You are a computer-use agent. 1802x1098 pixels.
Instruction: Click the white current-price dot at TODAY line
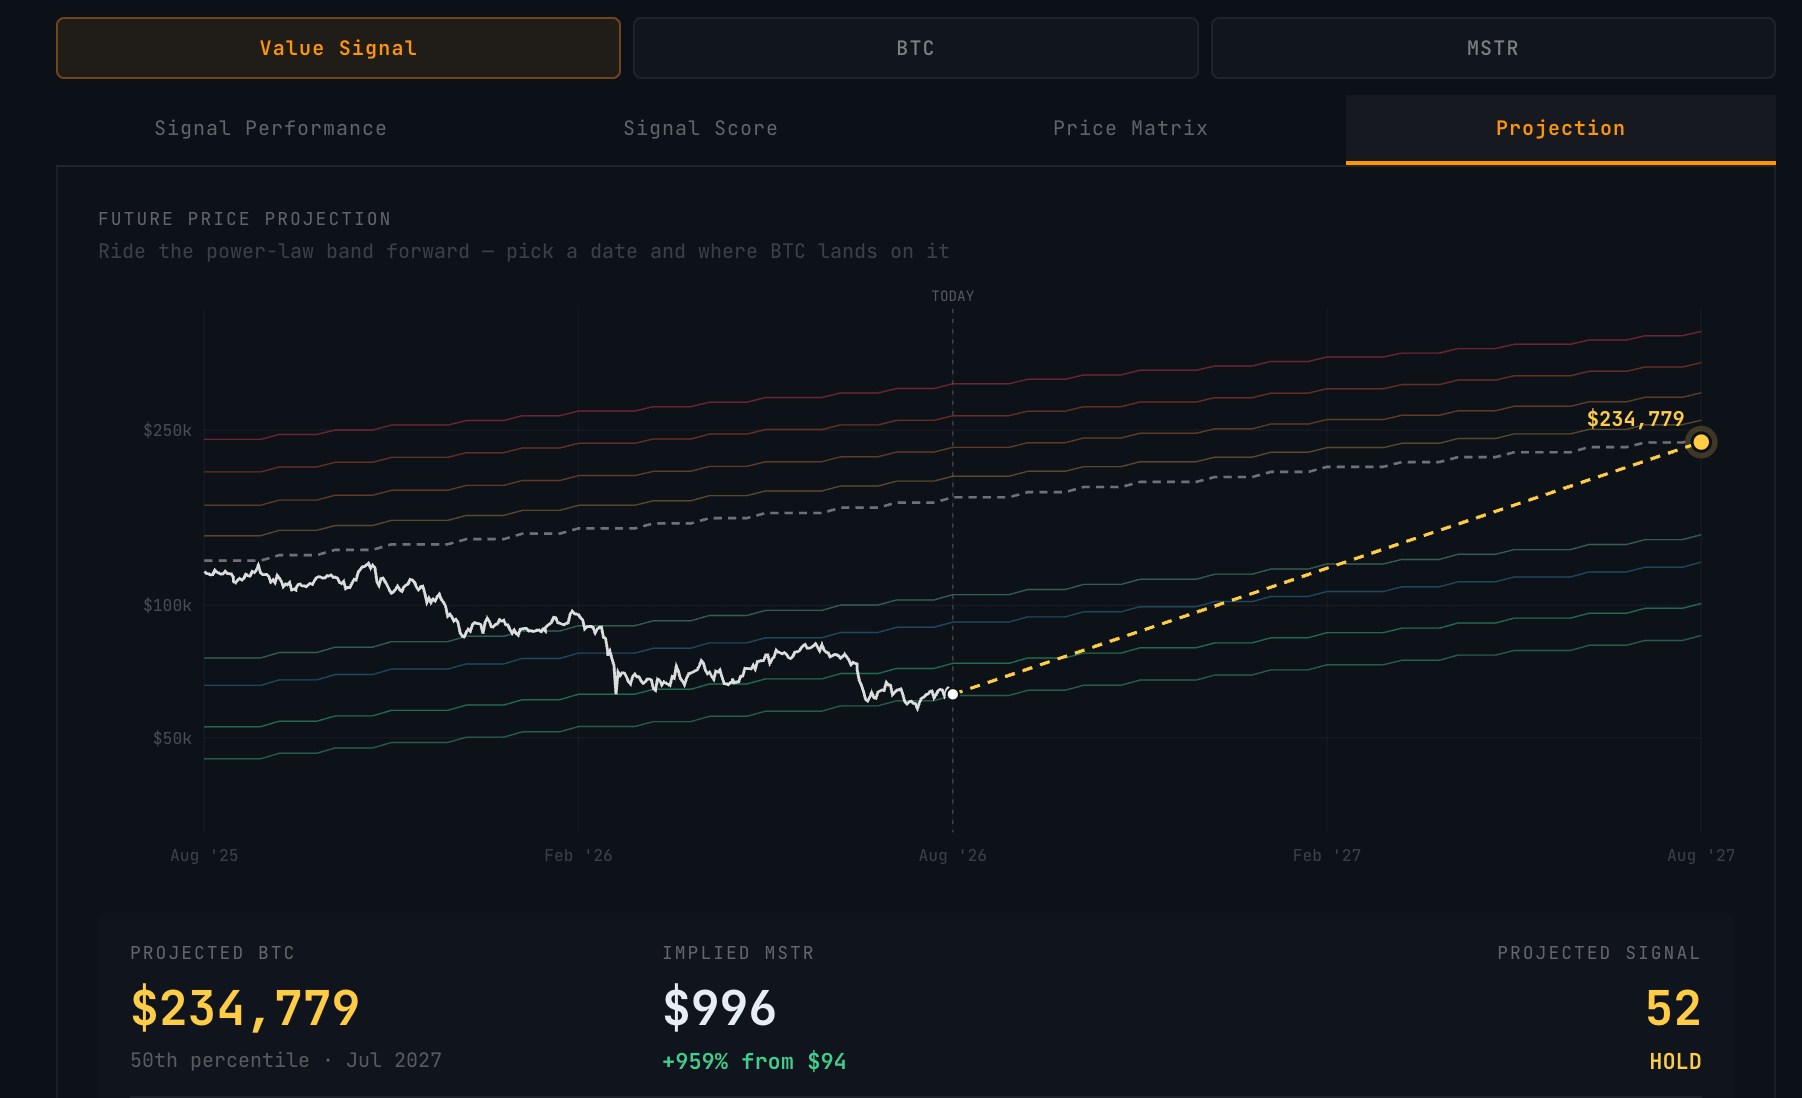953,694
